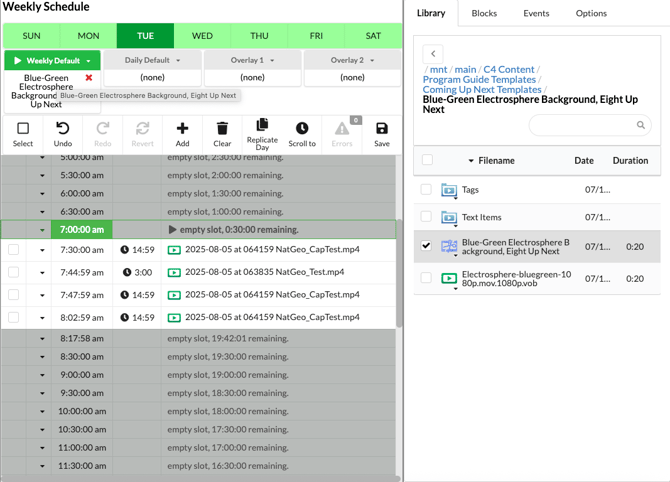Add an item with the plus icon

[x=182, y=129]
